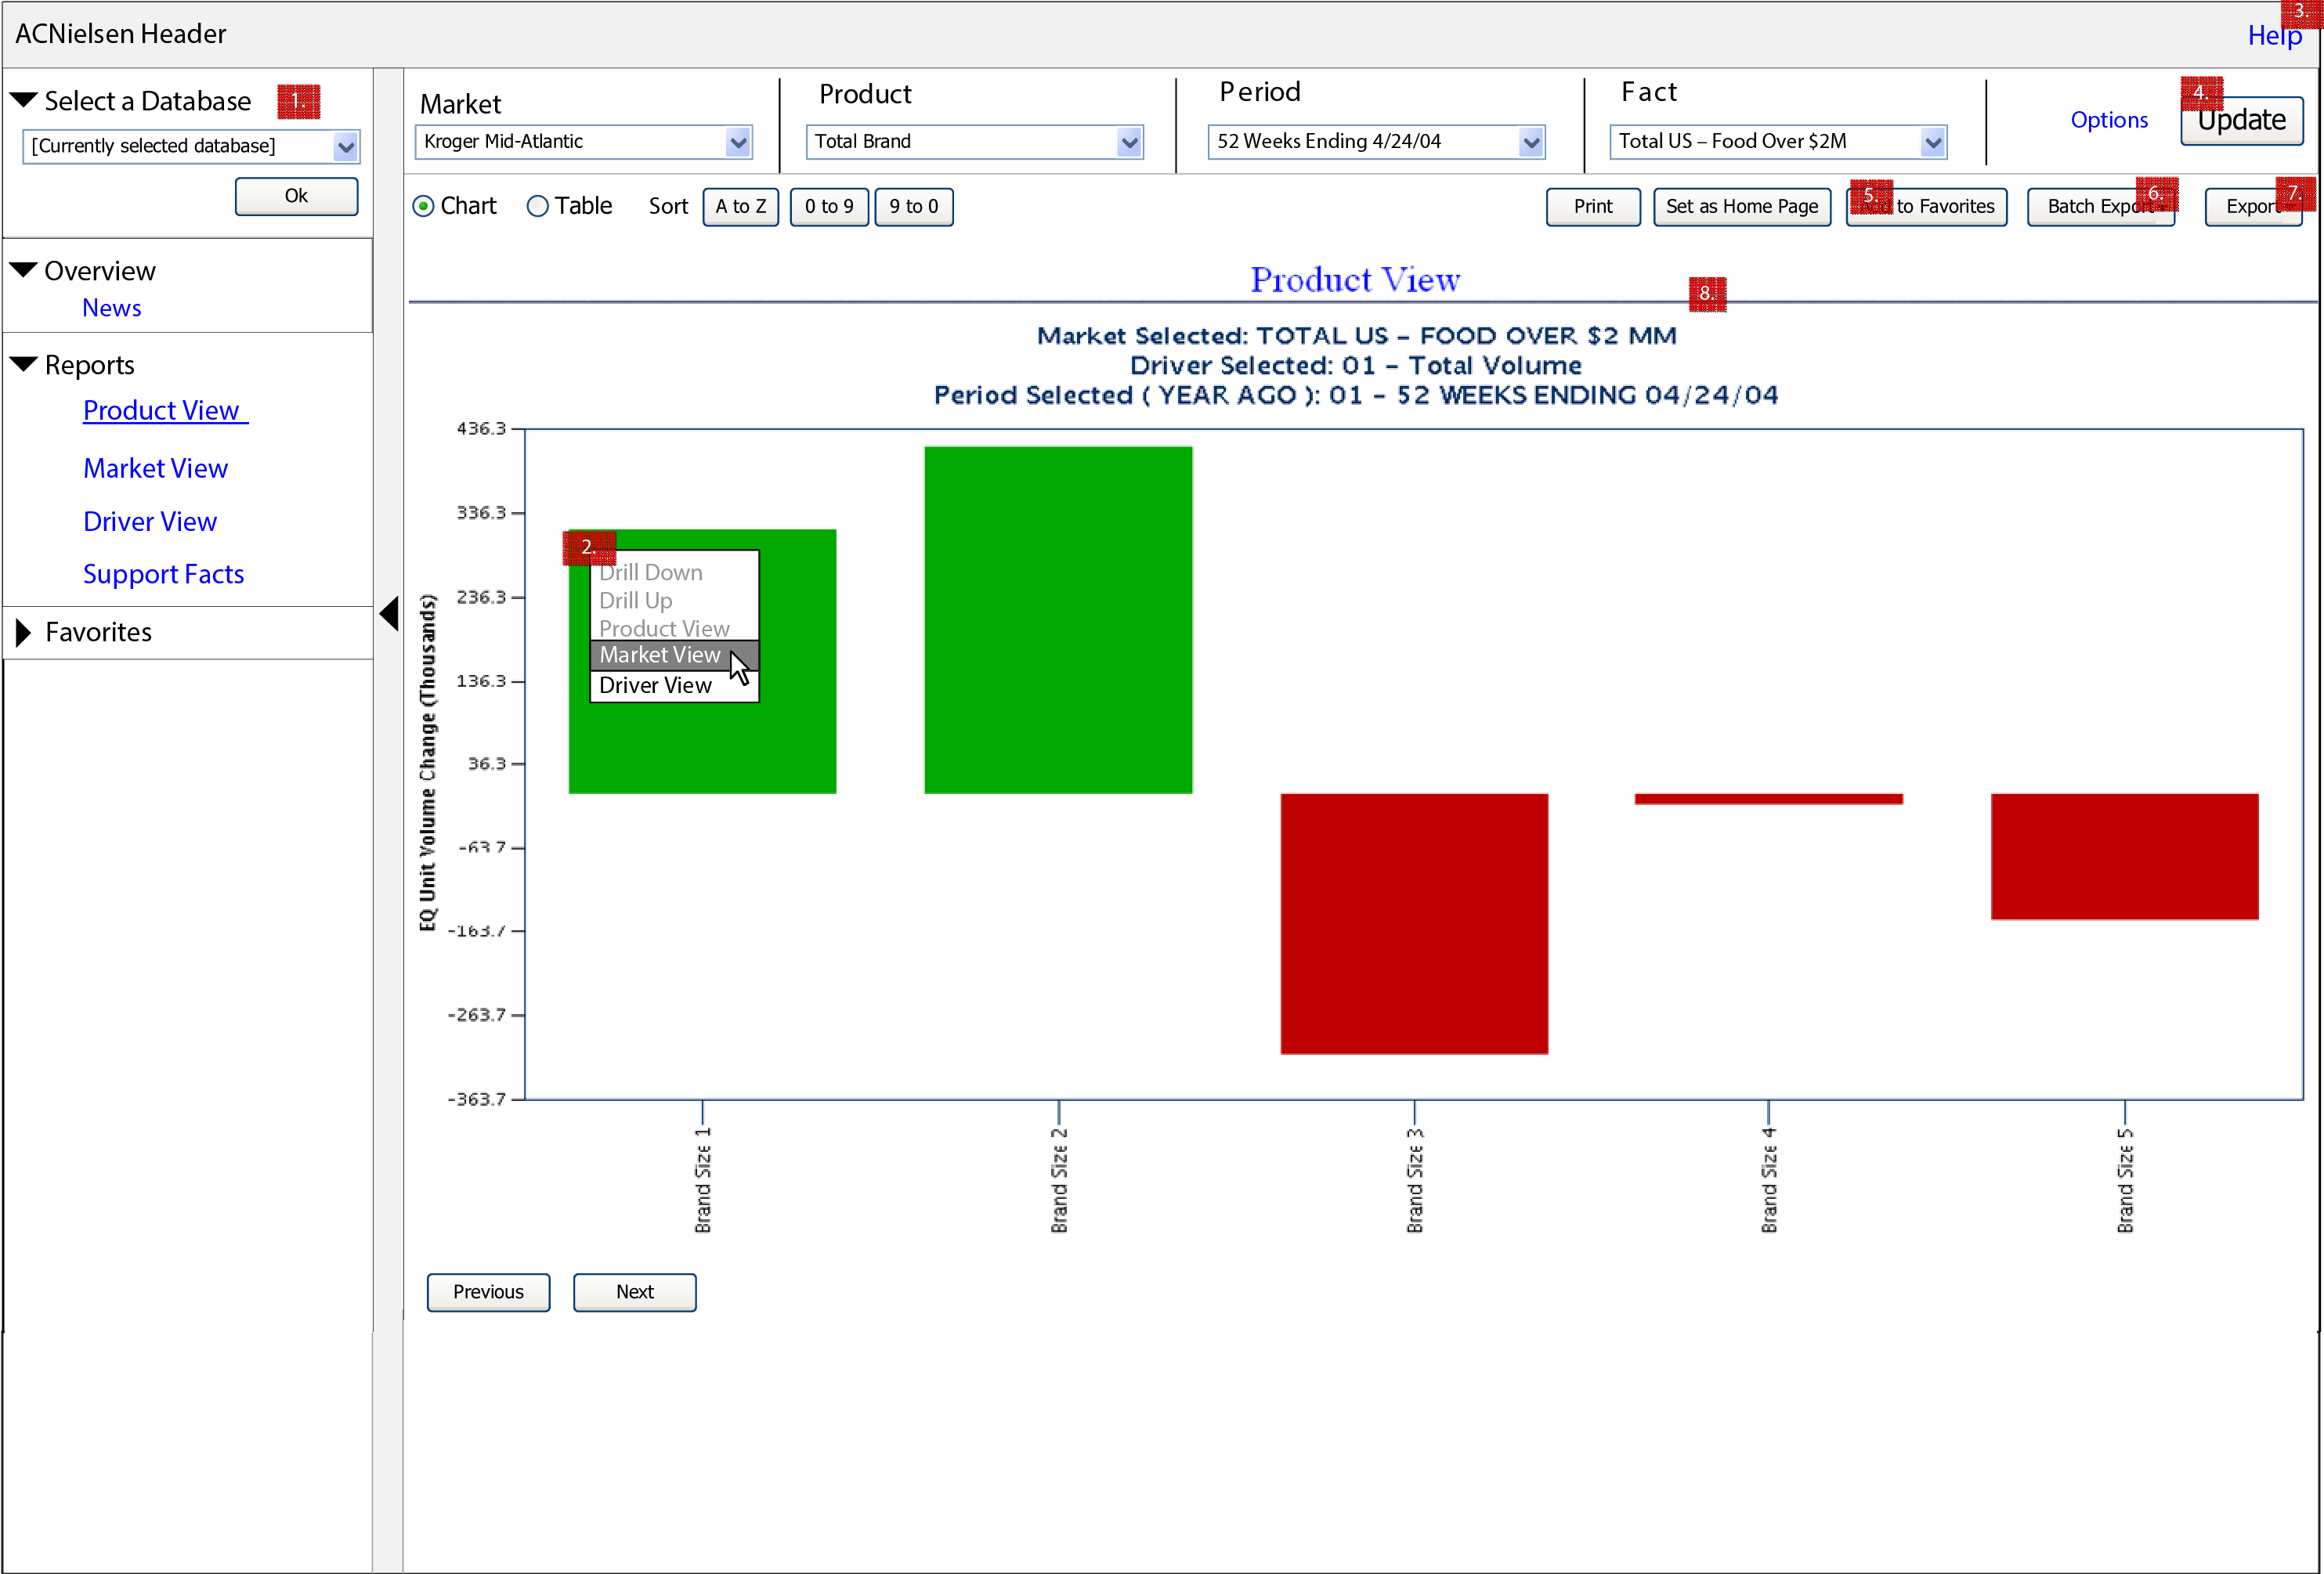The width and height of the screenshot is (2324, 1574).
Task: Go to the Previous chart page
Action: 488,1292
